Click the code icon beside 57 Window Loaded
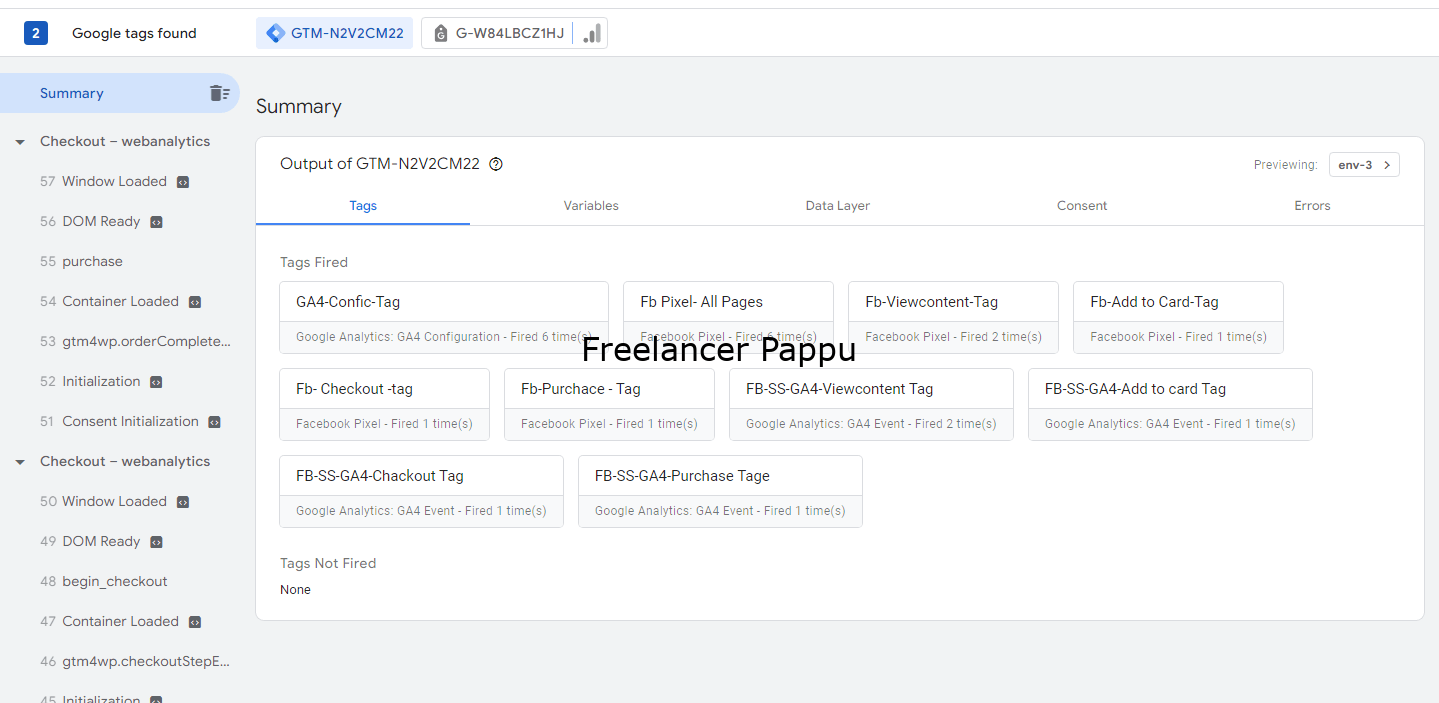The width and height of the screenshot is (1439, 703). coord(183,182)
